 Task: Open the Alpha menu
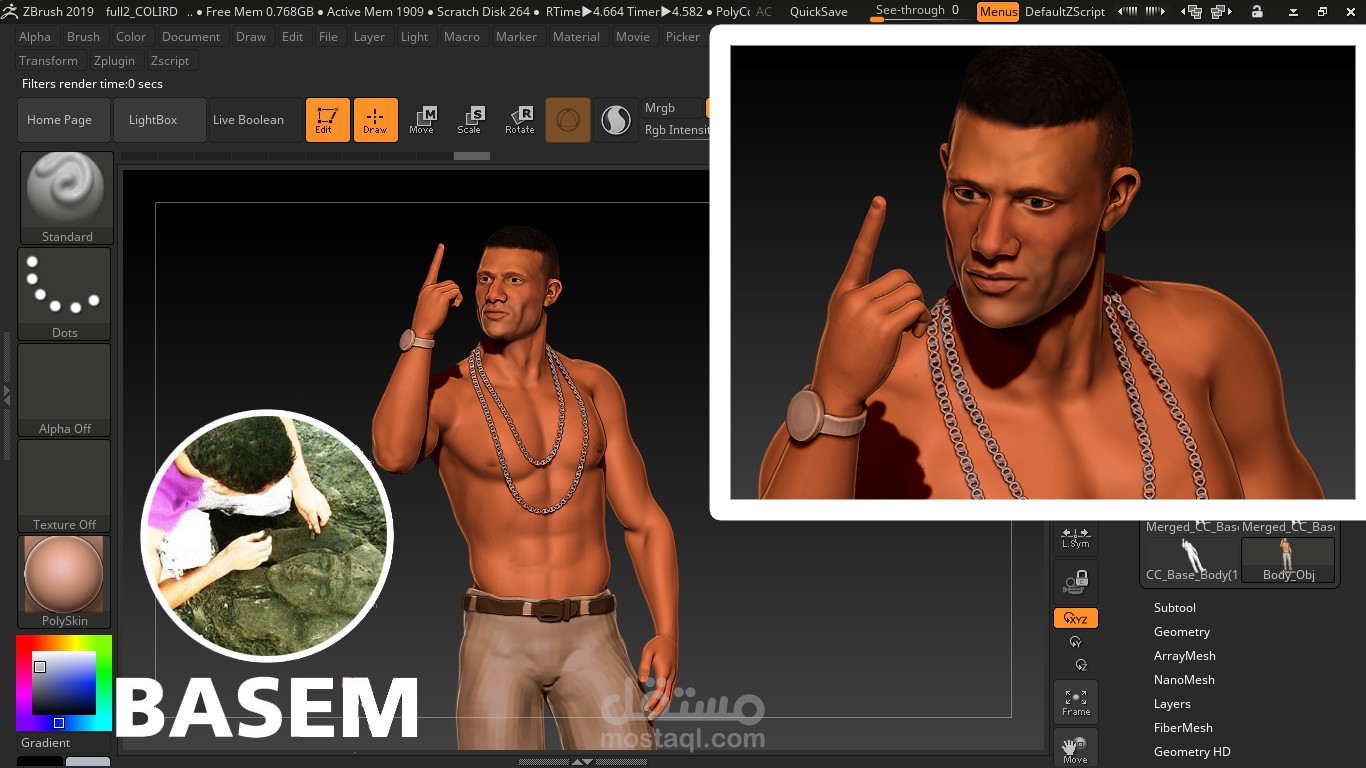click(35, 37)
